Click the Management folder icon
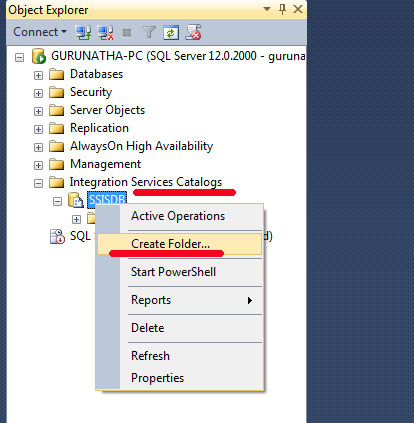The image size is (414, 423). [x=56, y=164]
